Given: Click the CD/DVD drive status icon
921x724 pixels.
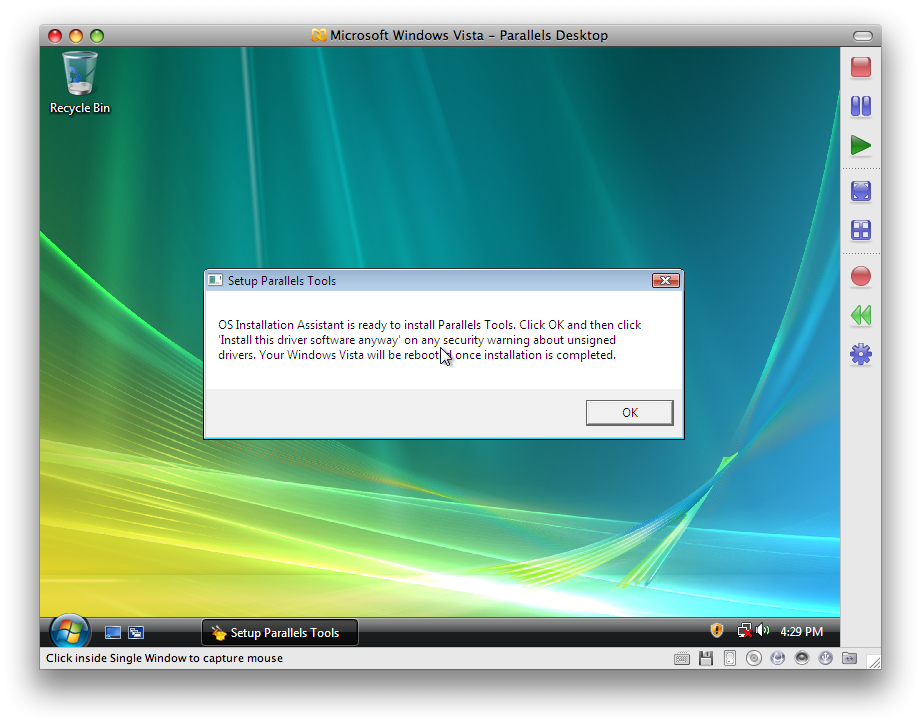Looking at the screenshot, I should [754, 659].
